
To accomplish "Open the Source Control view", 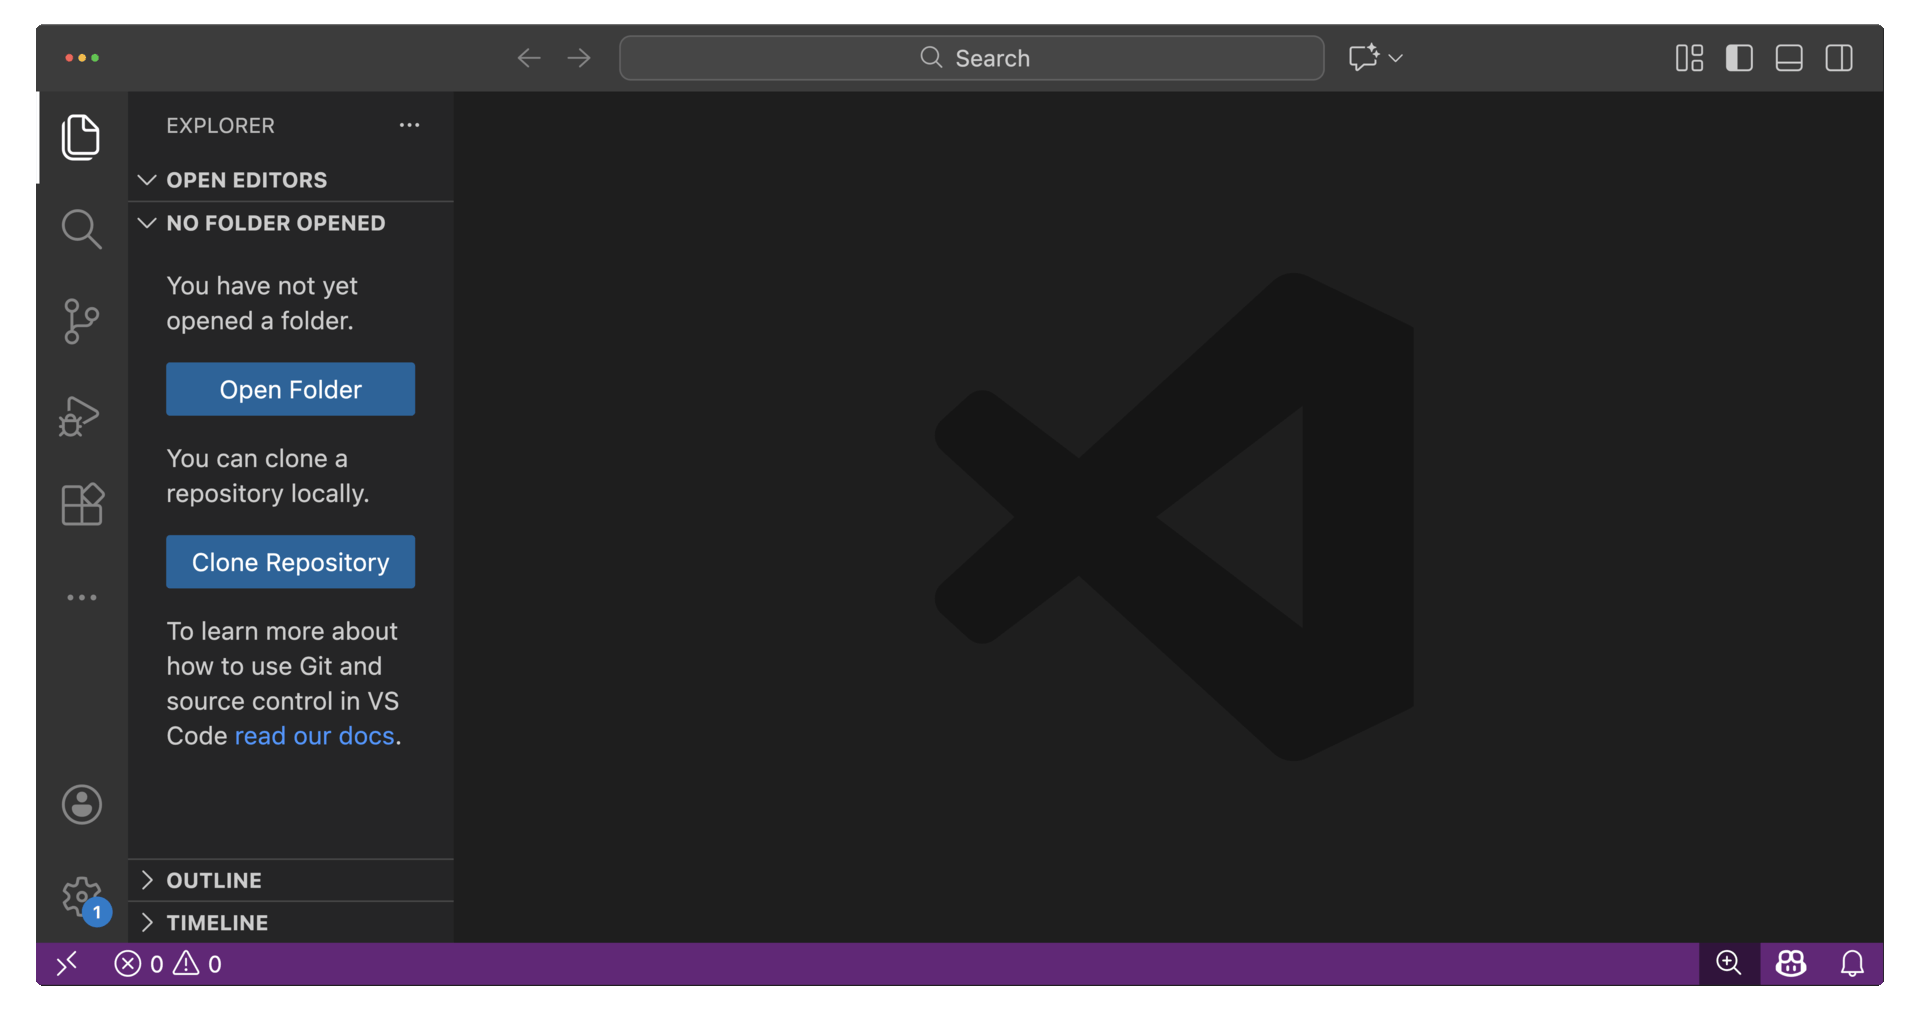I will [81, 321].
